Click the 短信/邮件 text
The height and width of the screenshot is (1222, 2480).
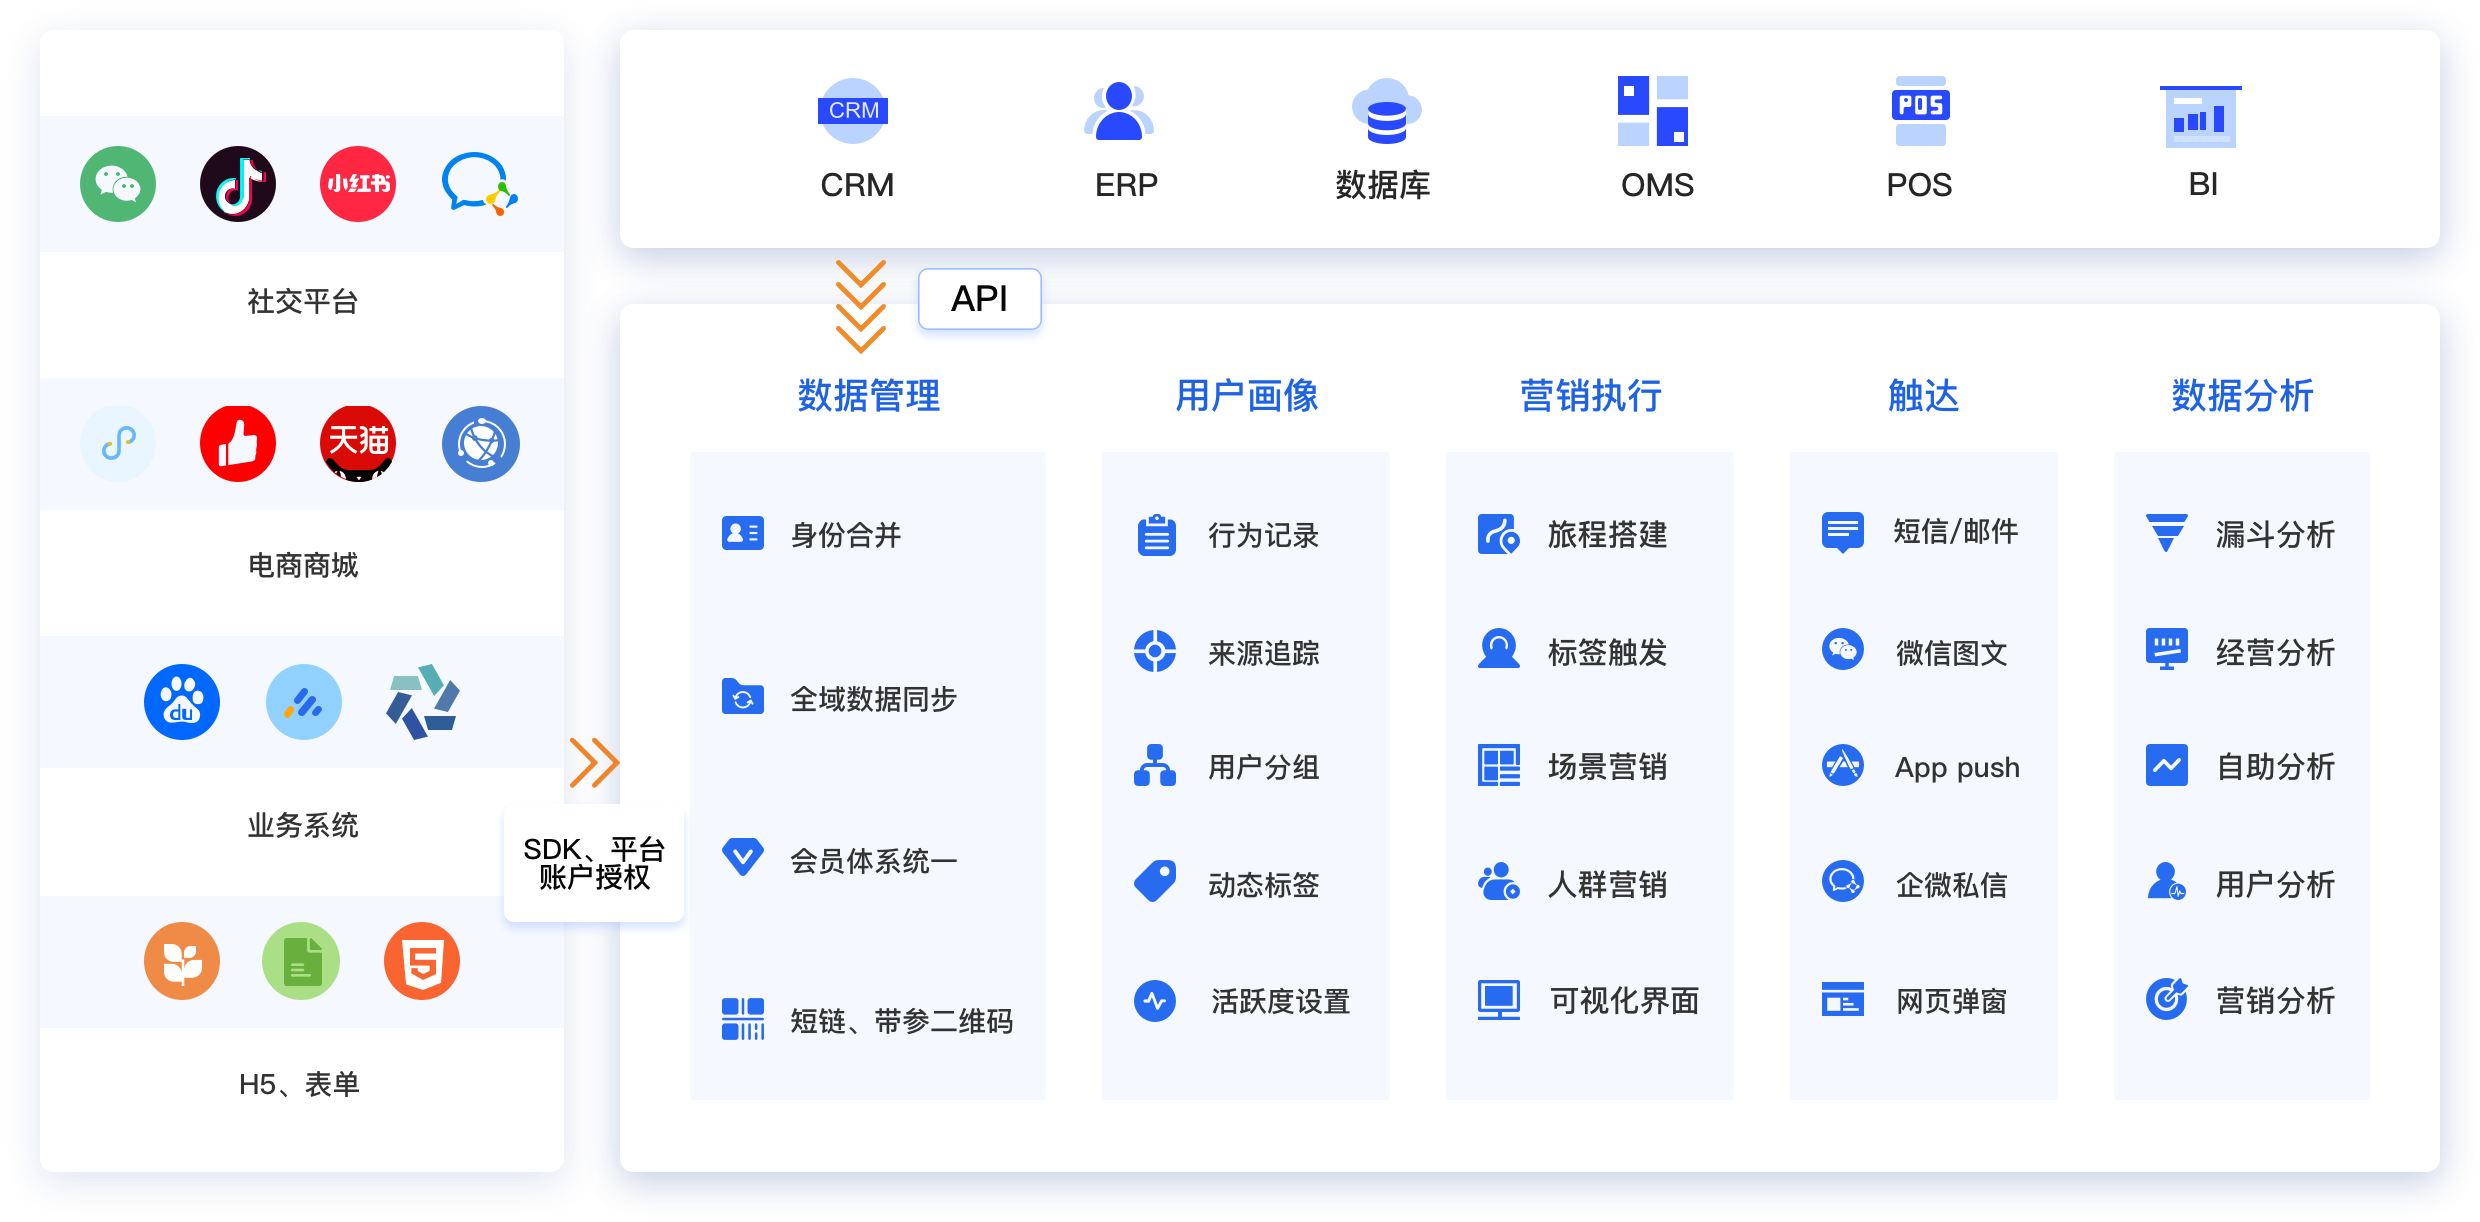[1956, 532]
